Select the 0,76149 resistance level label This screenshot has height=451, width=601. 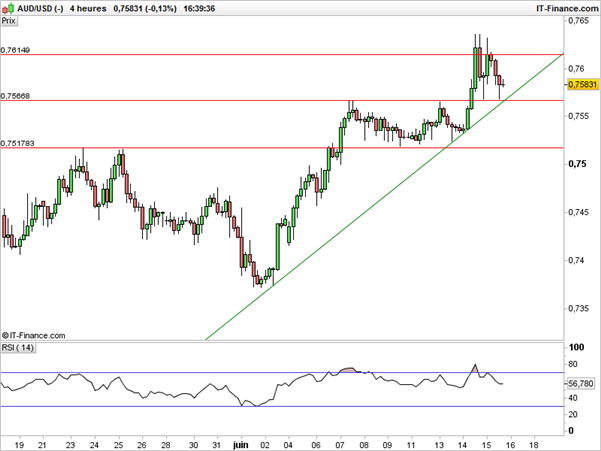point(15,50)
